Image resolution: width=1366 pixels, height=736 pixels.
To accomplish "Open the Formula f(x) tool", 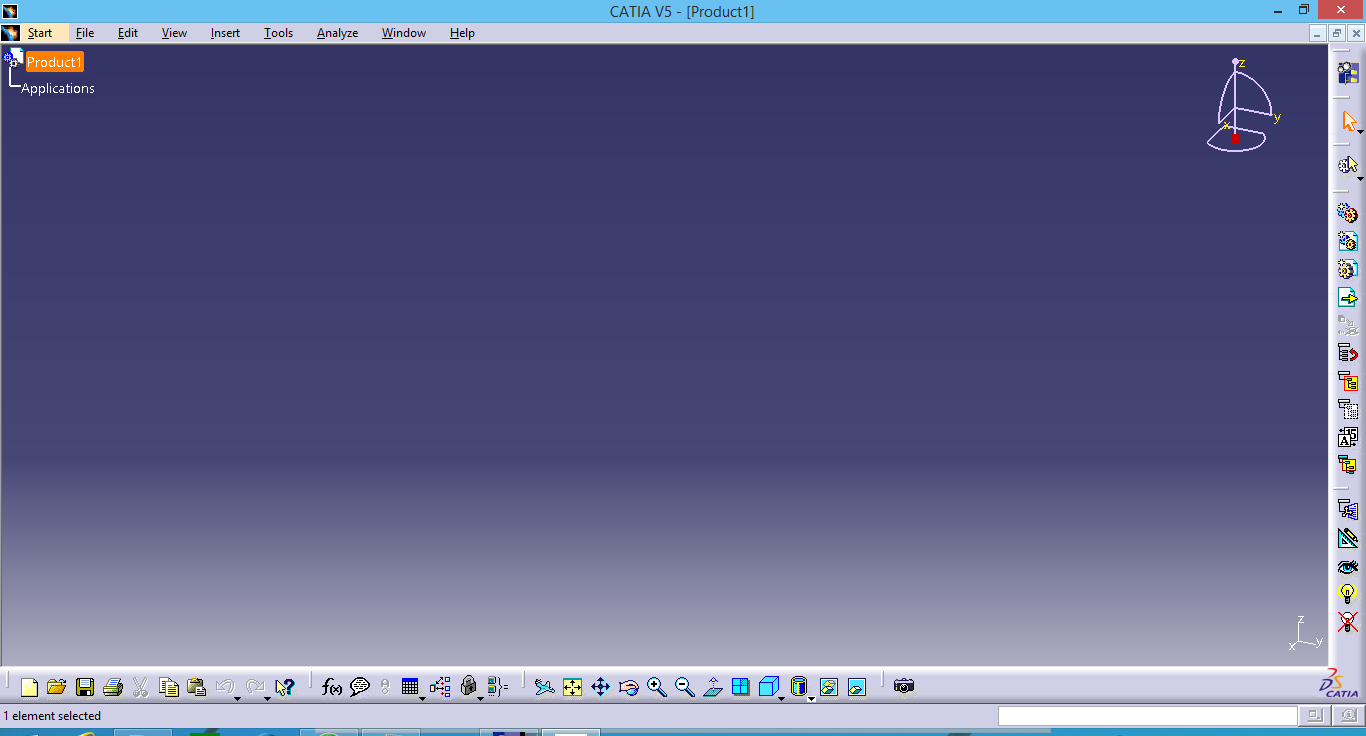I will 332,687.
